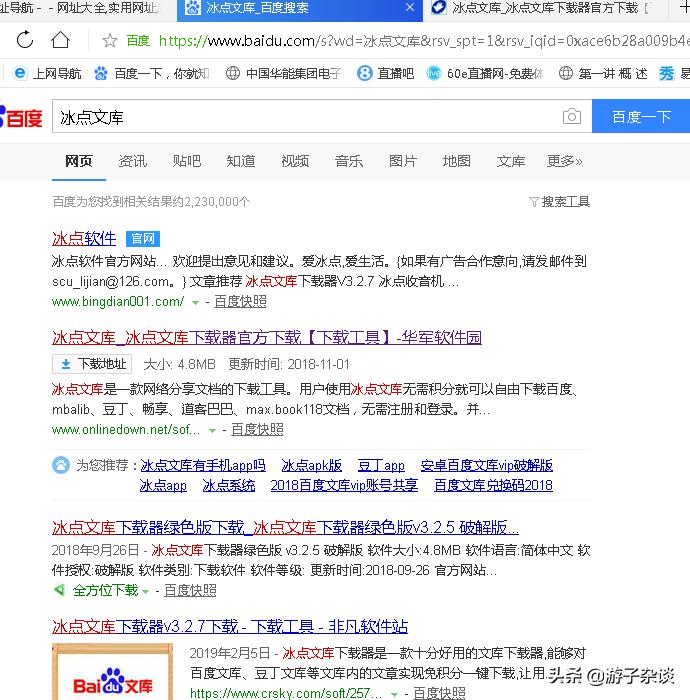Open 百度快照 for onlinedown.net result
The width and height of the screenshot is (690, 700).
click(x=257, y=429)
